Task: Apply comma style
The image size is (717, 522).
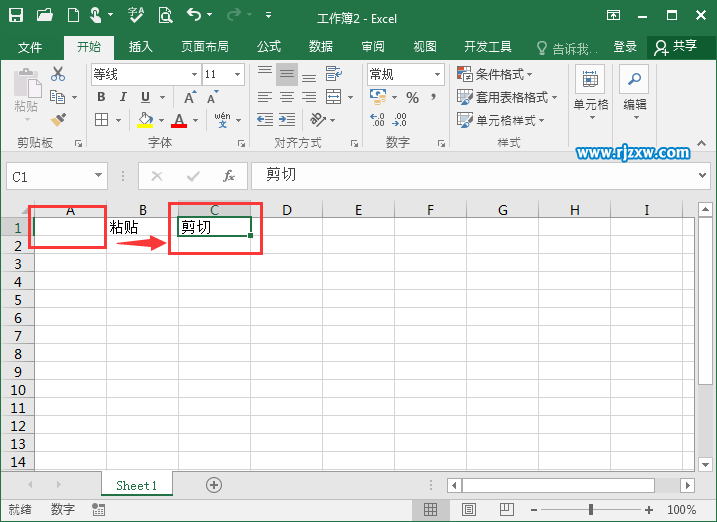Action: point(433,97)
